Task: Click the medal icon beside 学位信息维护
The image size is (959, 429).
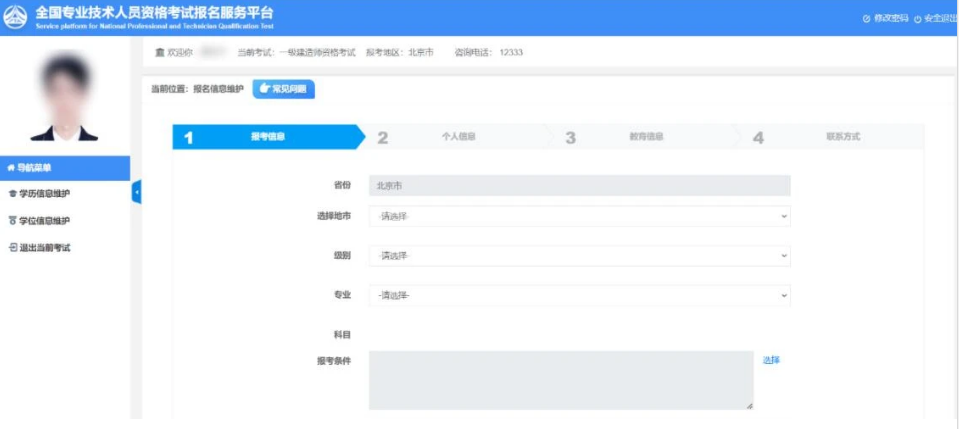Action: [12, 221]
